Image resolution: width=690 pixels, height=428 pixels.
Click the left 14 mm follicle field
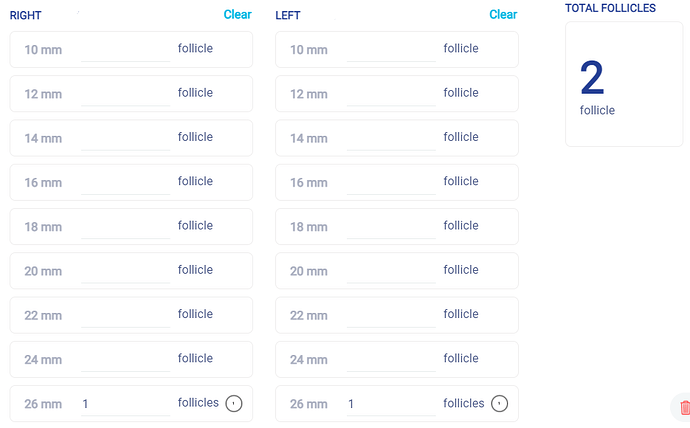pyautogui.click(x=391, y=138)
